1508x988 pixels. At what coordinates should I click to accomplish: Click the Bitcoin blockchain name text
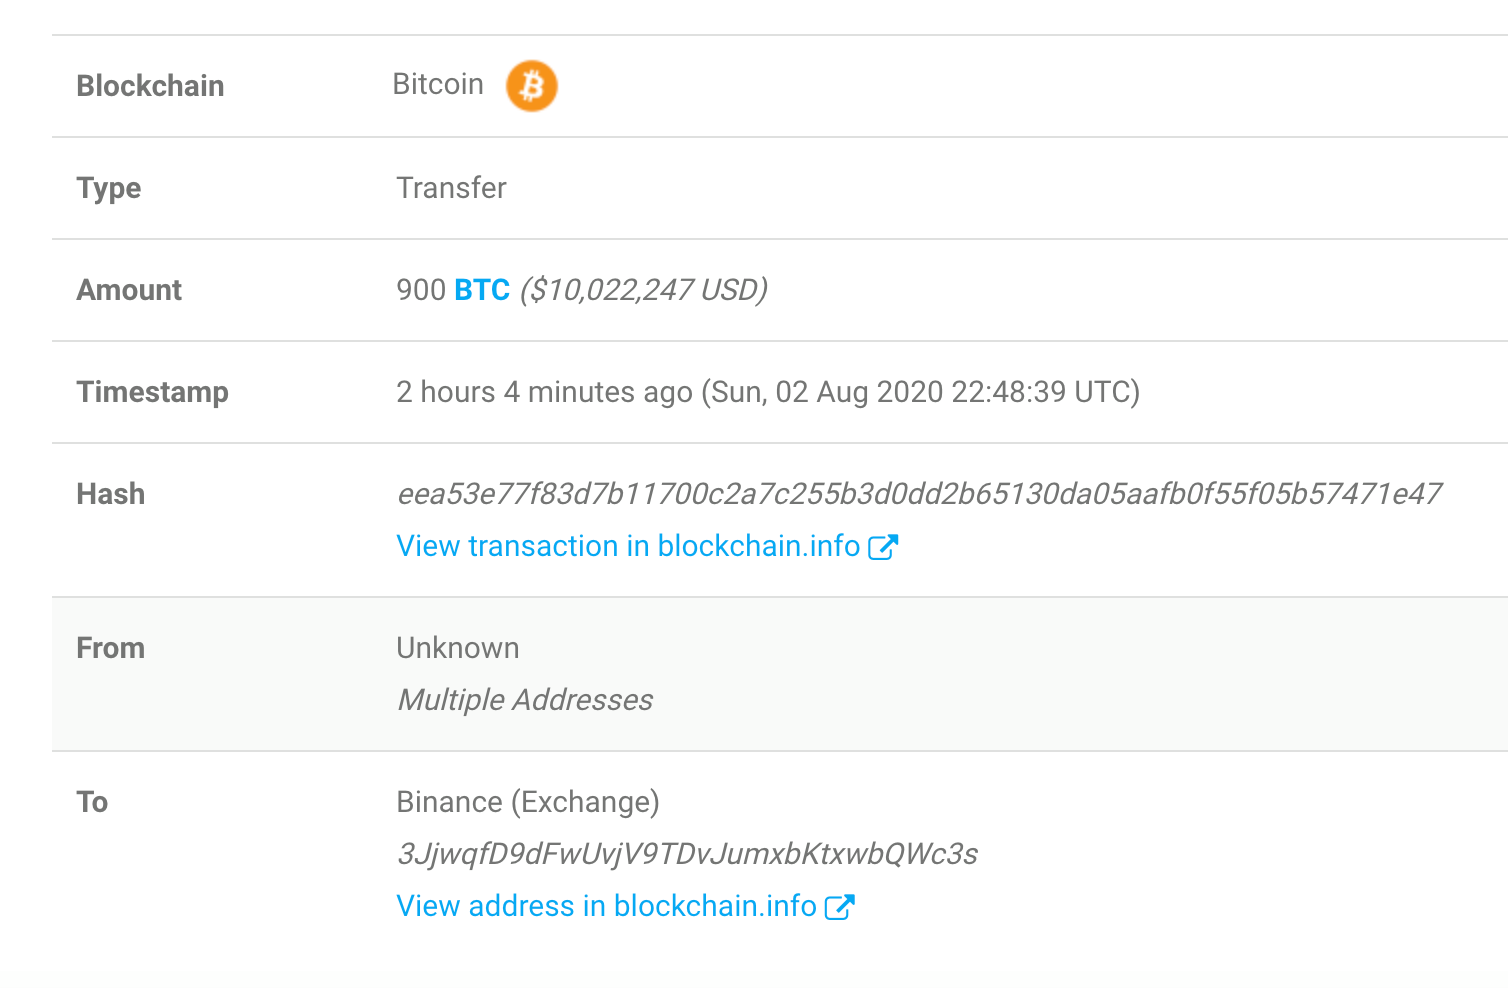(x=438, y=84)
